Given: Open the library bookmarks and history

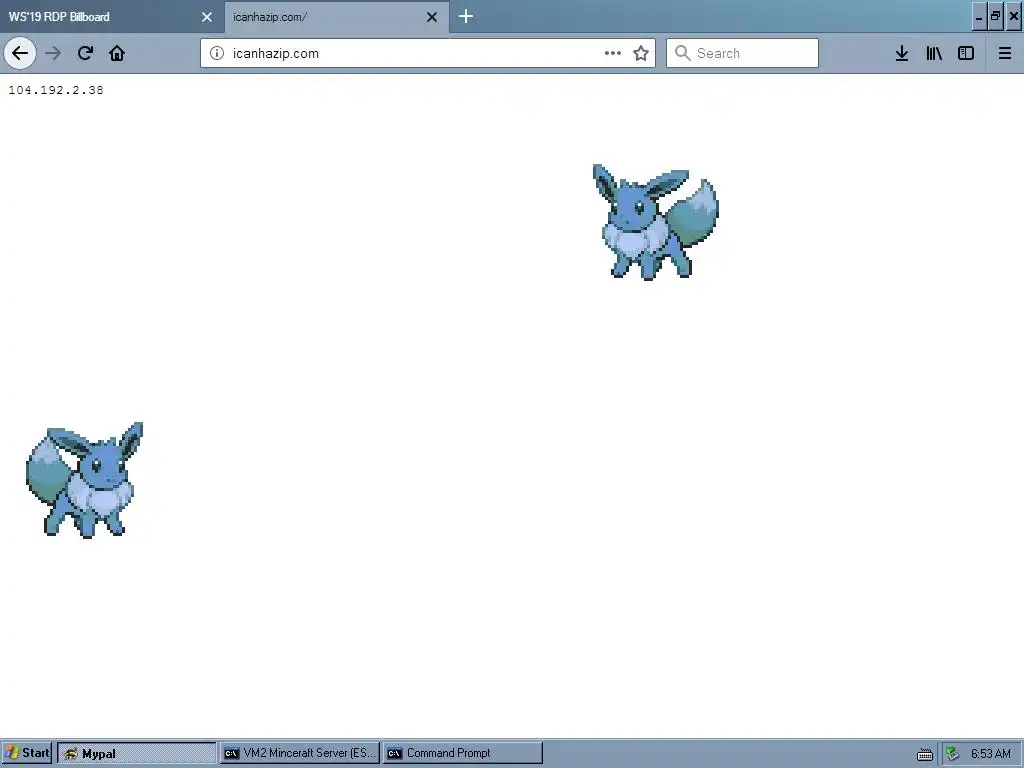Looking at the screenshot, I should [x=934, y=53].
